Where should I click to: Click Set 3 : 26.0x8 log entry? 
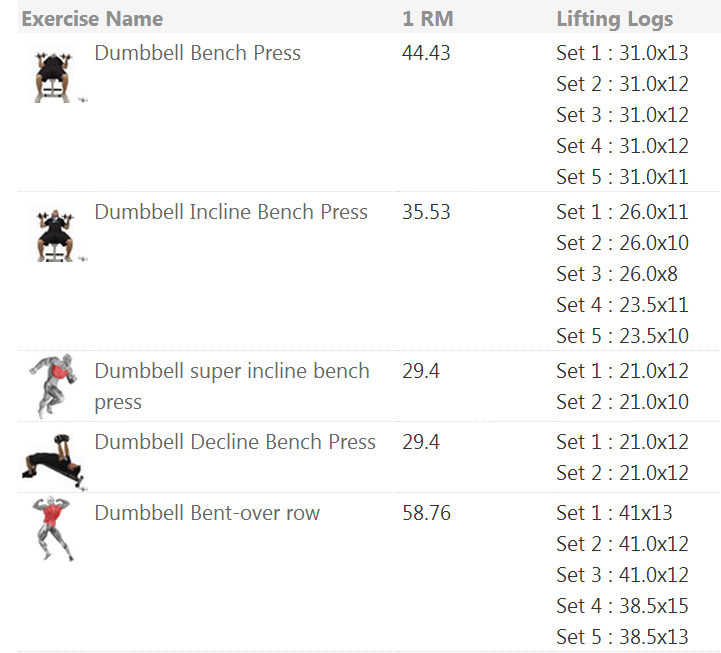(617, 274)
